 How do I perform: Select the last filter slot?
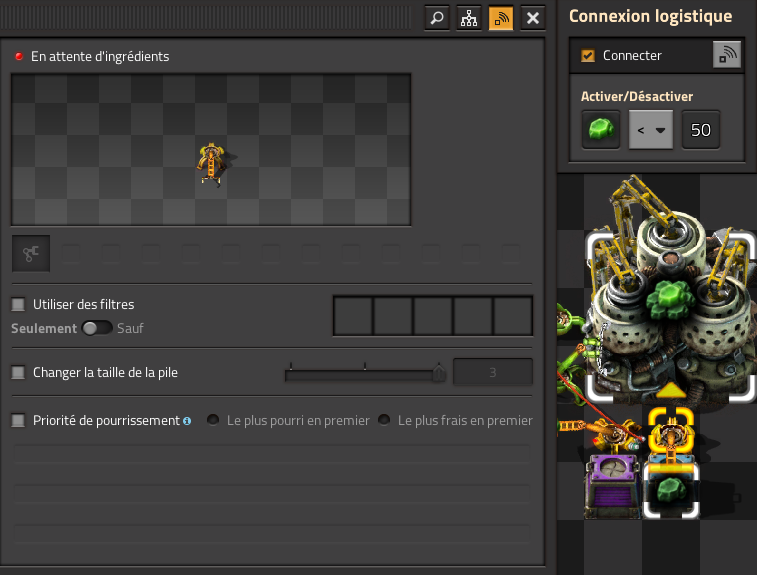pyautogui.click(x=513, y=316)
